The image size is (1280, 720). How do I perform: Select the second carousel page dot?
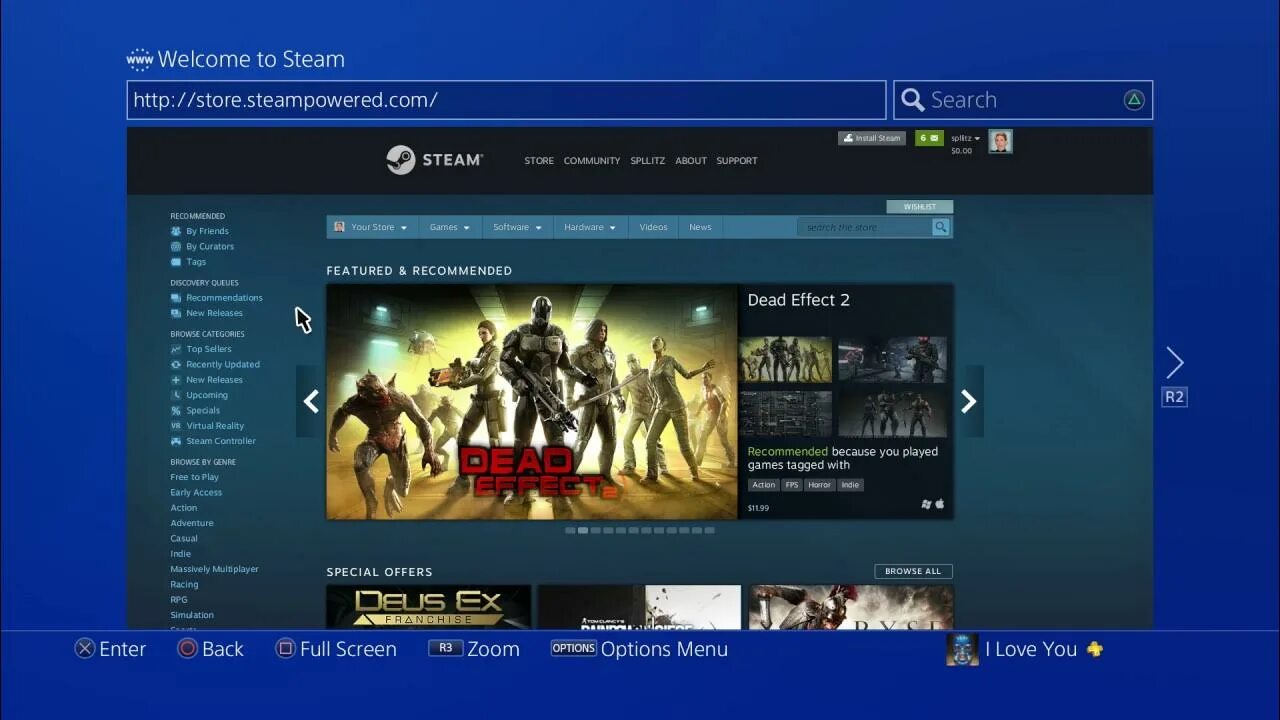click(x=583, y=530)
